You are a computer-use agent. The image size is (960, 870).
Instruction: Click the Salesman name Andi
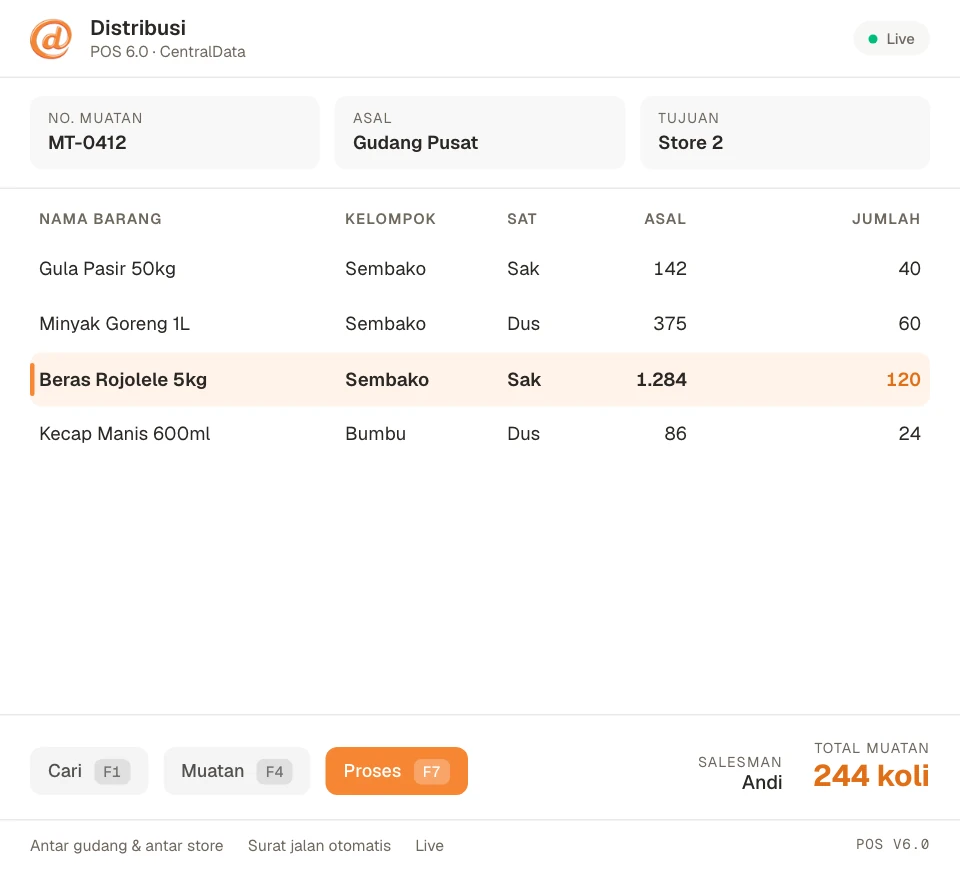point(762,782)
